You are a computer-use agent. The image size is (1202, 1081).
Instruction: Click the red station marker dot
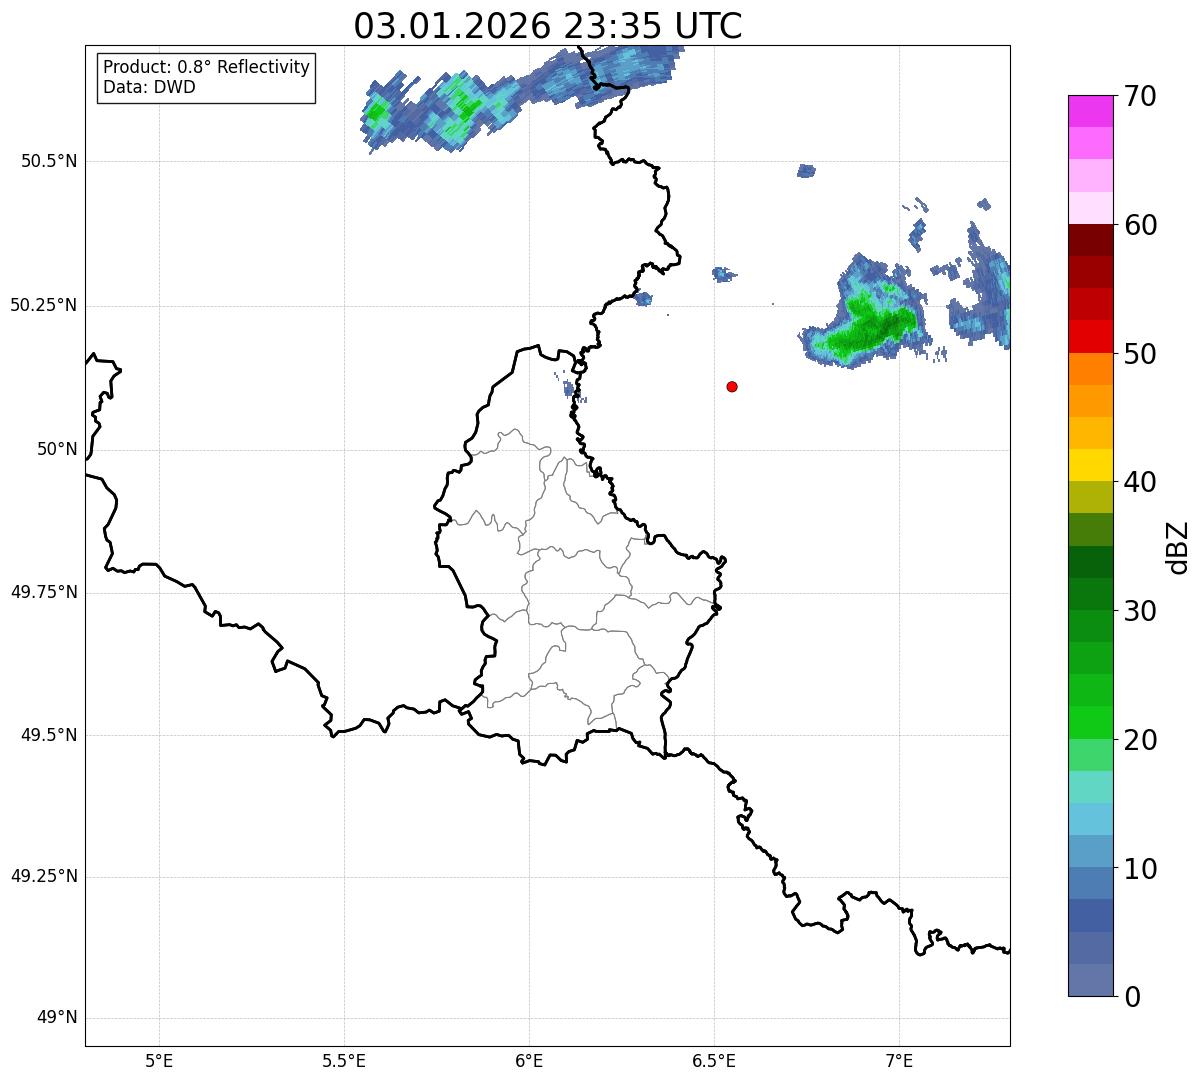[732, 386]
